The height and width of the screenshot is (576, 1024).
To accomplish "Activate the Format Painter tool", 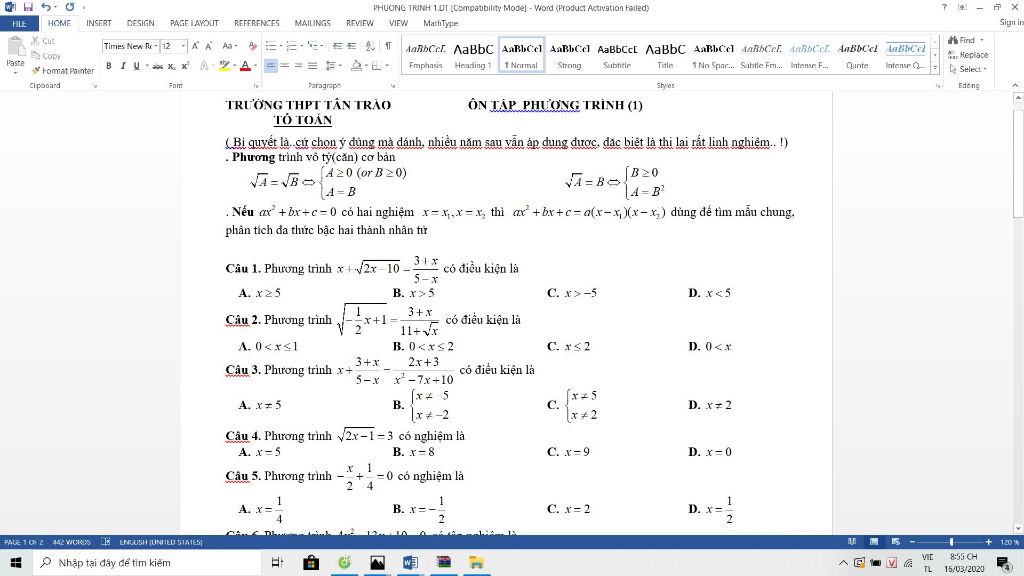I will point(63,71).
